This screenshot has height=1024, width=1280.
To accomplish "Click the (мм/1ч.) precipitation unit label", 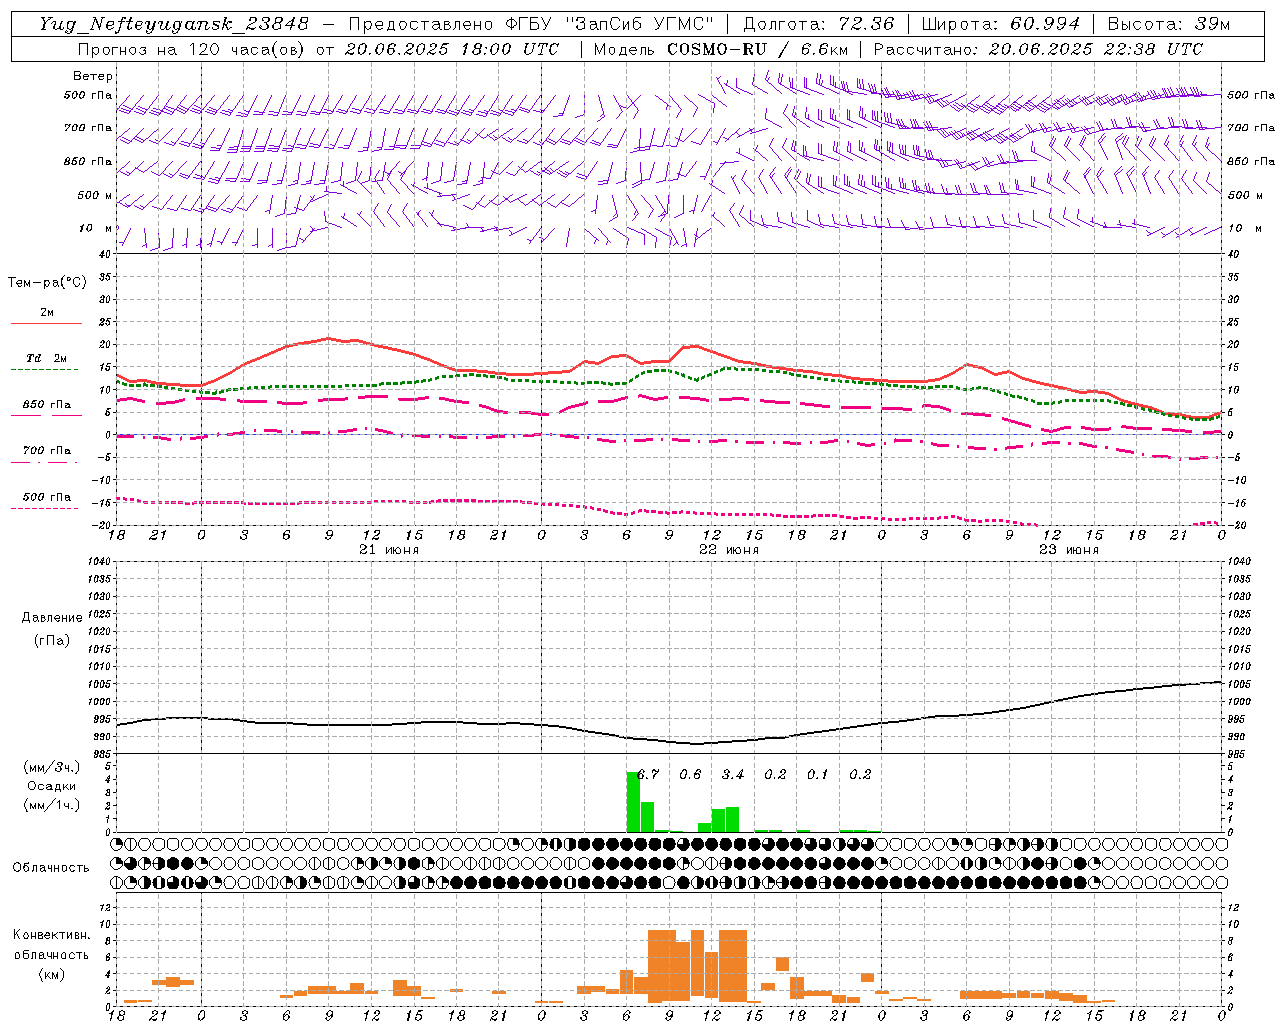I will (x=52, y=805).
